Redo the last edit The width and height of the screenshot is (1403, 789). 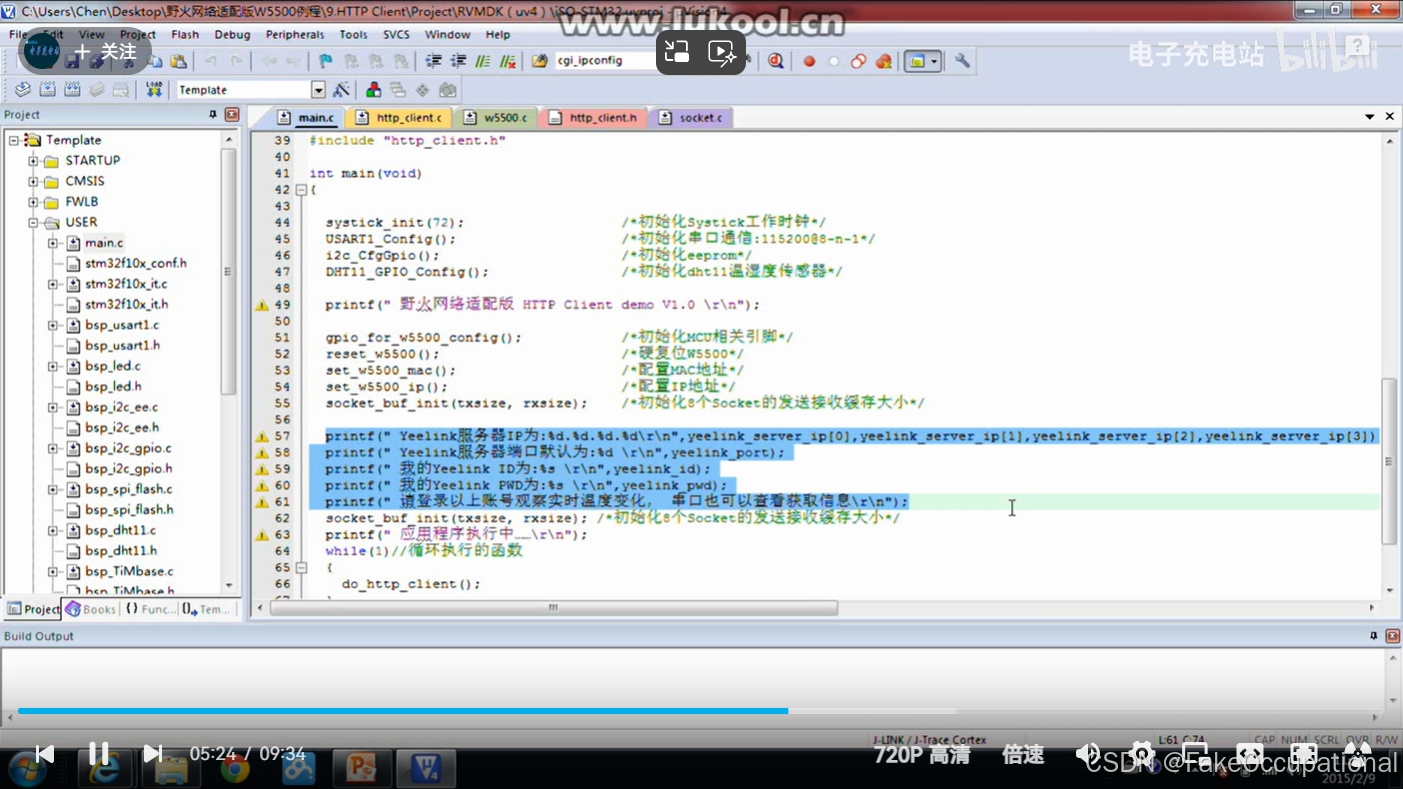tap(235, 61)
